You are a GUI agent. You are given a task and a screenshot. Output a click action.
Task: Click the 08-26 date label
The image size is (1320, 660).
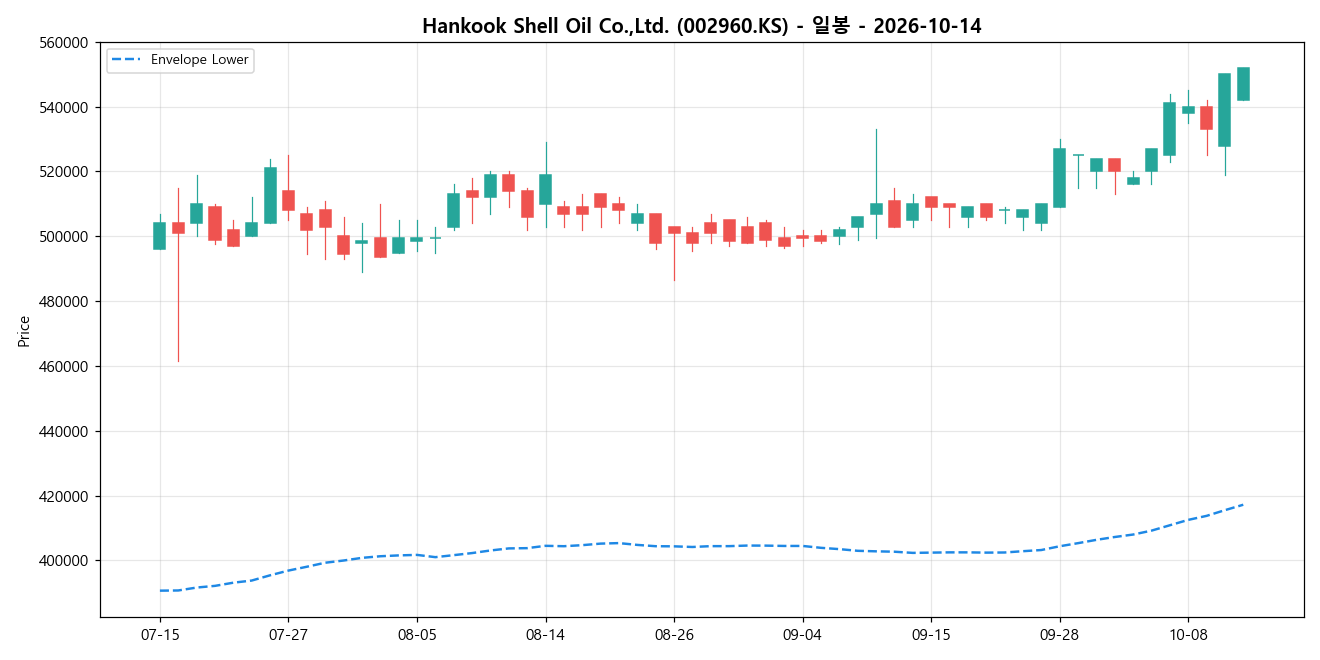(674, 634)
